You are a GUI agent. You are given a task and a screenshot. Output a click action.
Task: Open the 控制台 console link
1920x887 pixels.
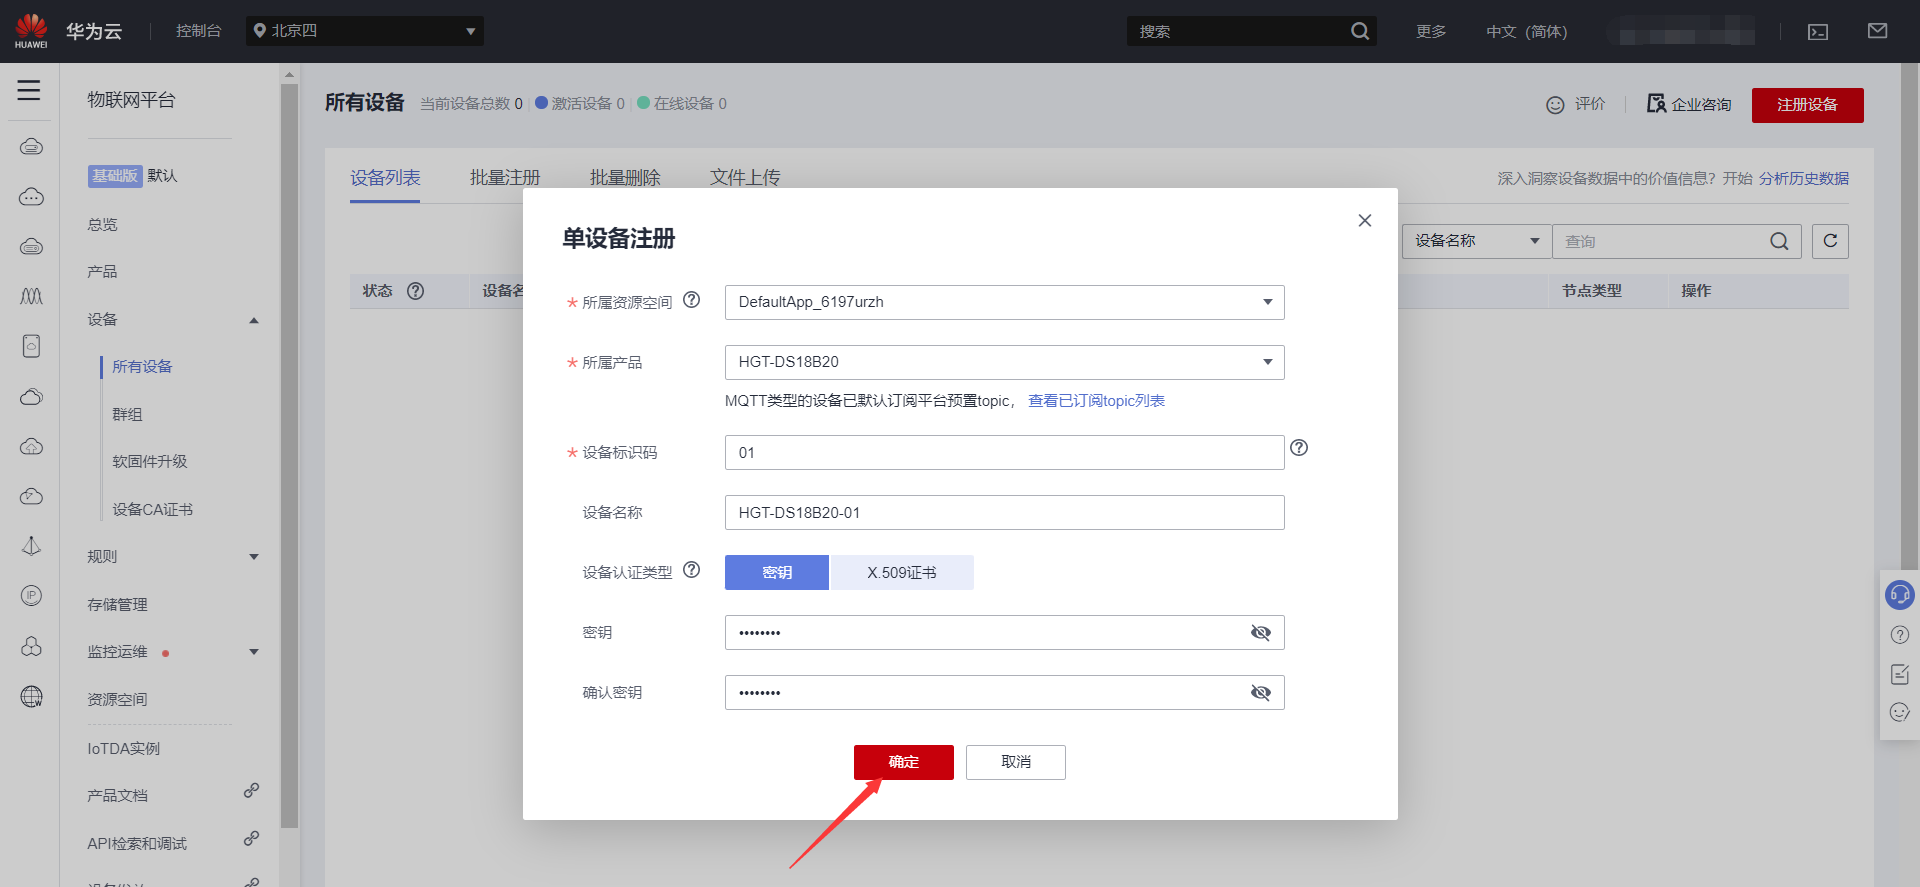[198, 31]
